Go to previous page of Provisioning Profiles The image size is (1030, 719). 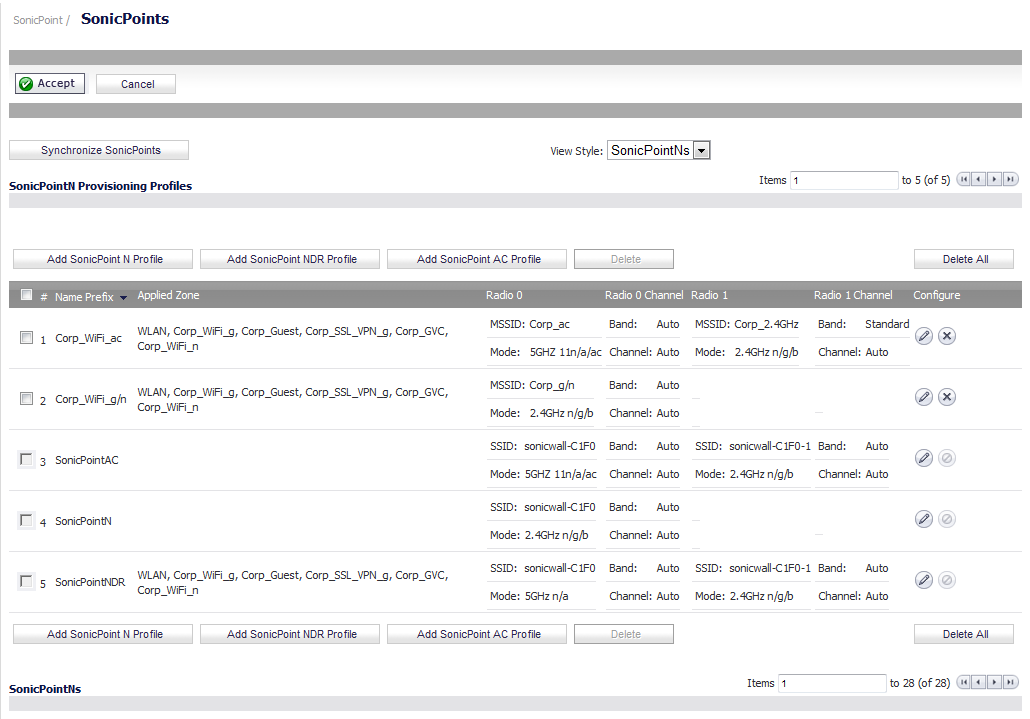pyautogui.click(x=979, y=179)
